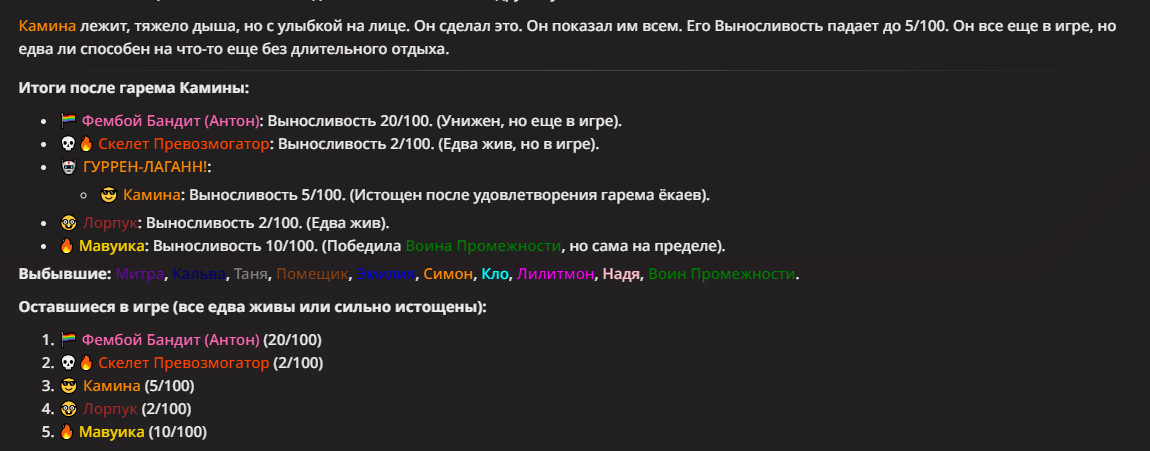Click the skull emoji in numbered item 2
1150x451 pixels.
(68, 363)
